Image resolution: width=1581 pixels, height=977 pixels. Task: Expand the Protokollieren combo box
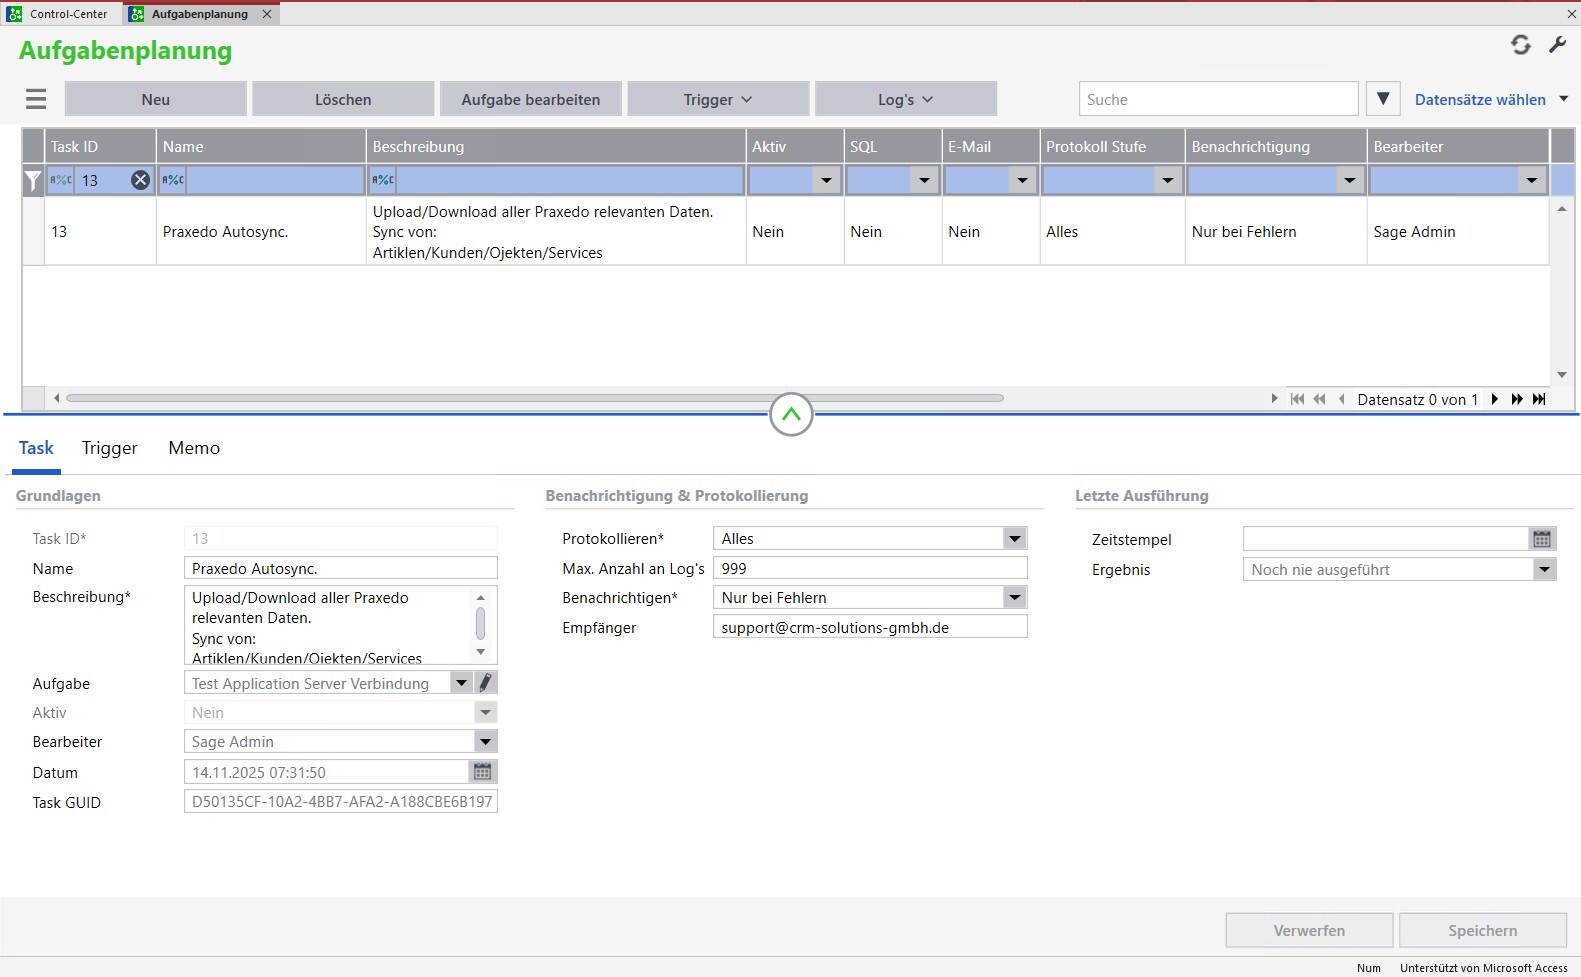click(1015, 538)
